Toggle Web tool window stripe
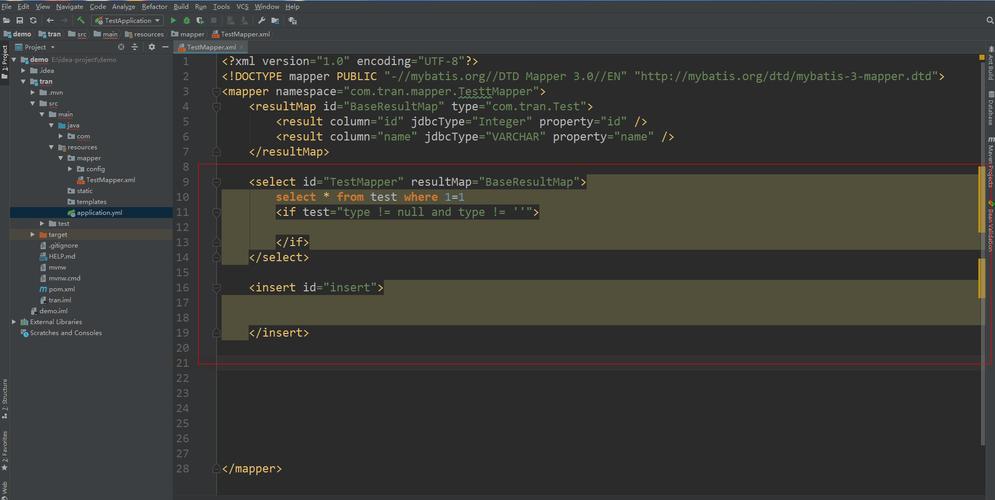The image size is (995, 500). 4,490
